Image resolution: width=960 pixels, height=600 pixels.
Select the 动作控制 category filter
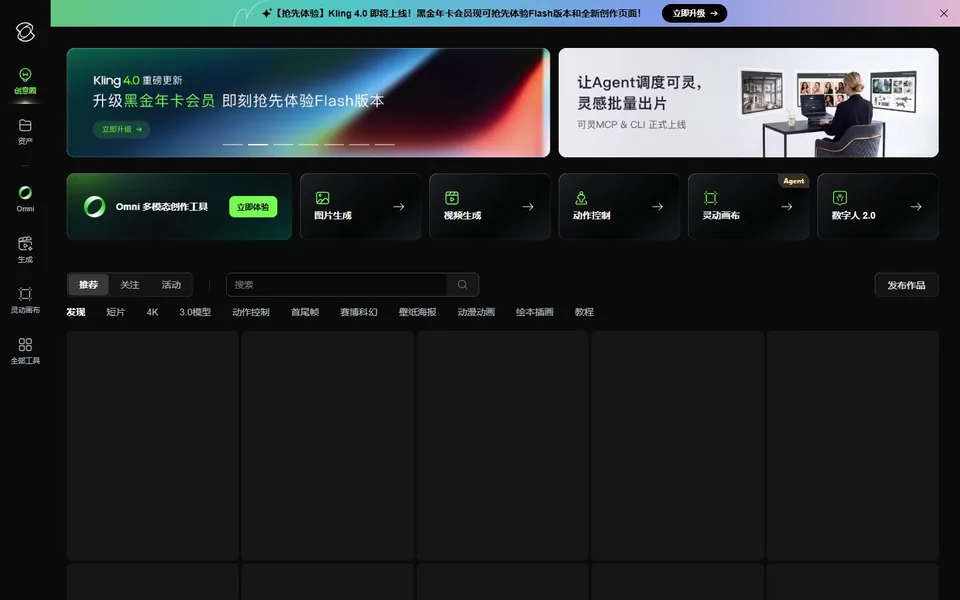251,312
